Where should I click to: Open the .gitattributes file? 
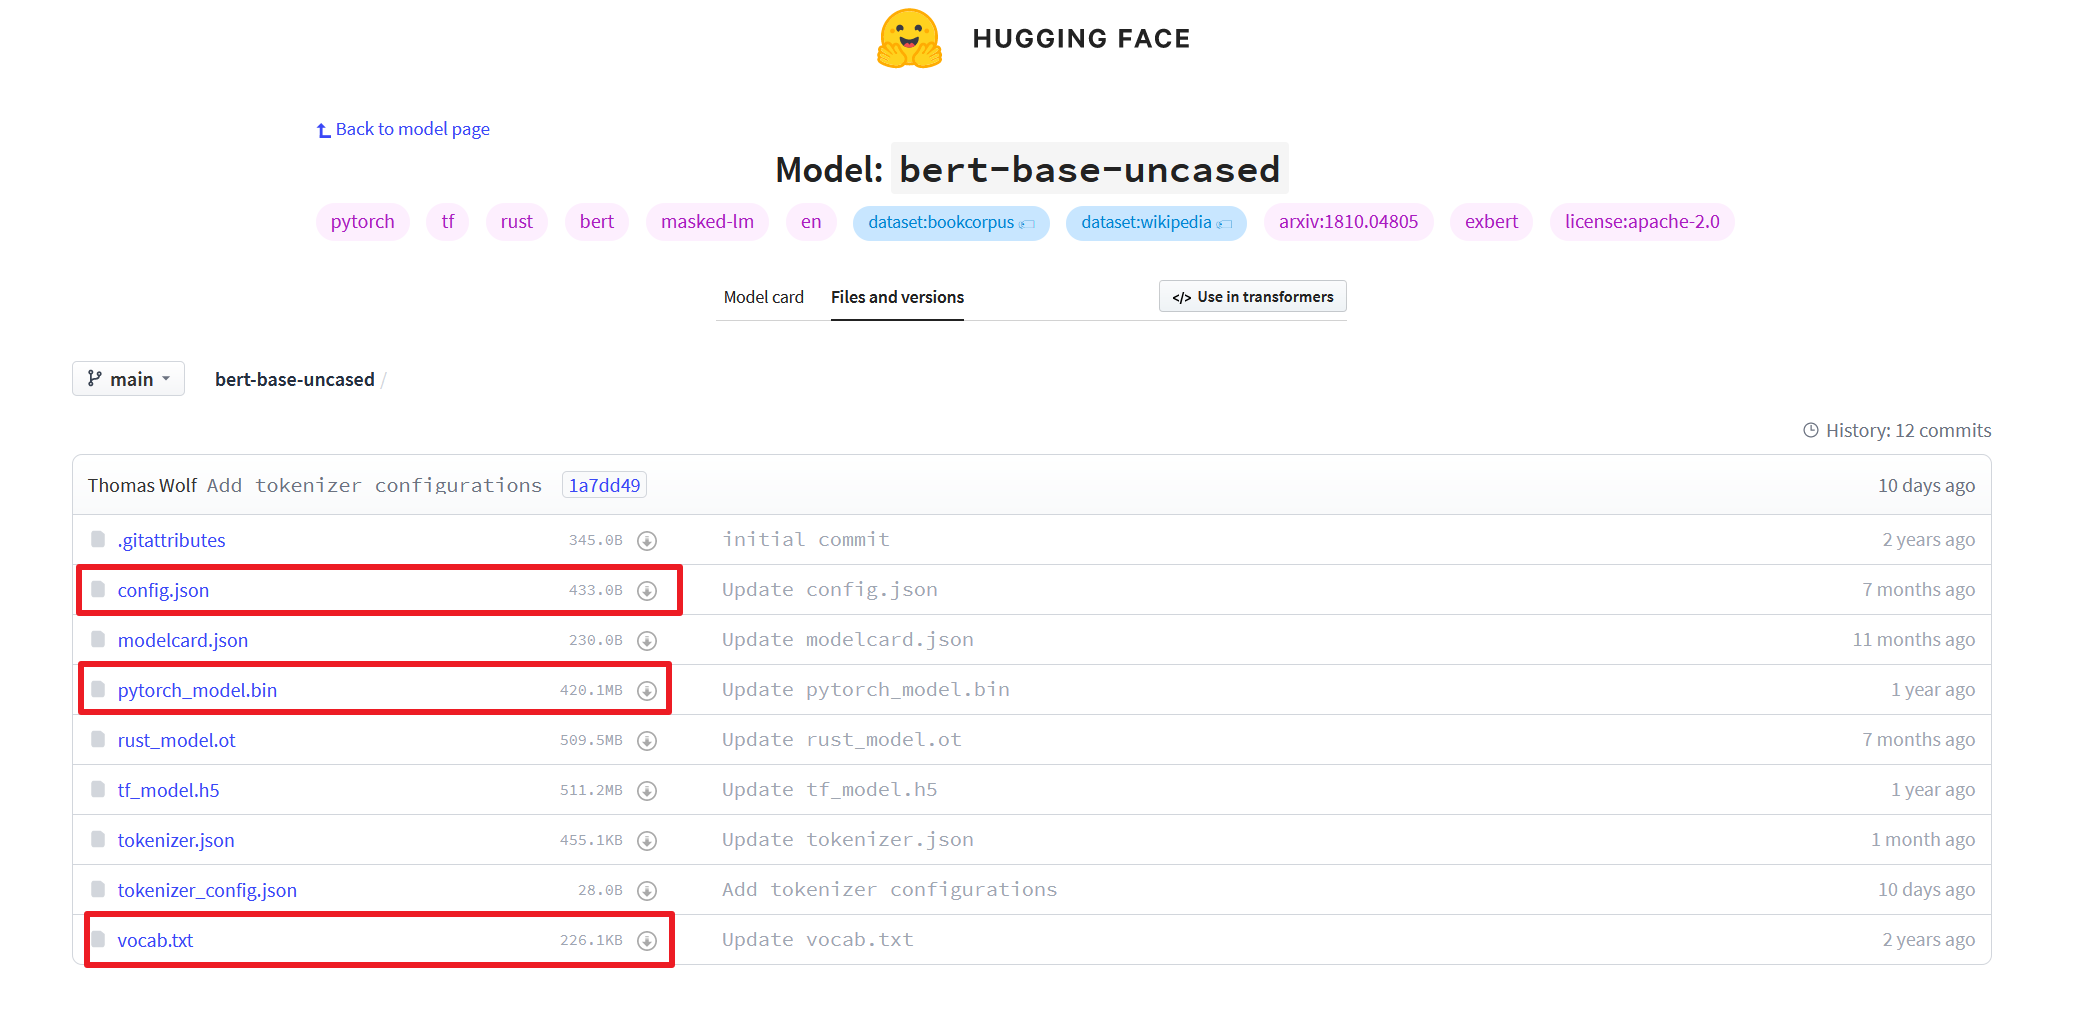[171, 540]
